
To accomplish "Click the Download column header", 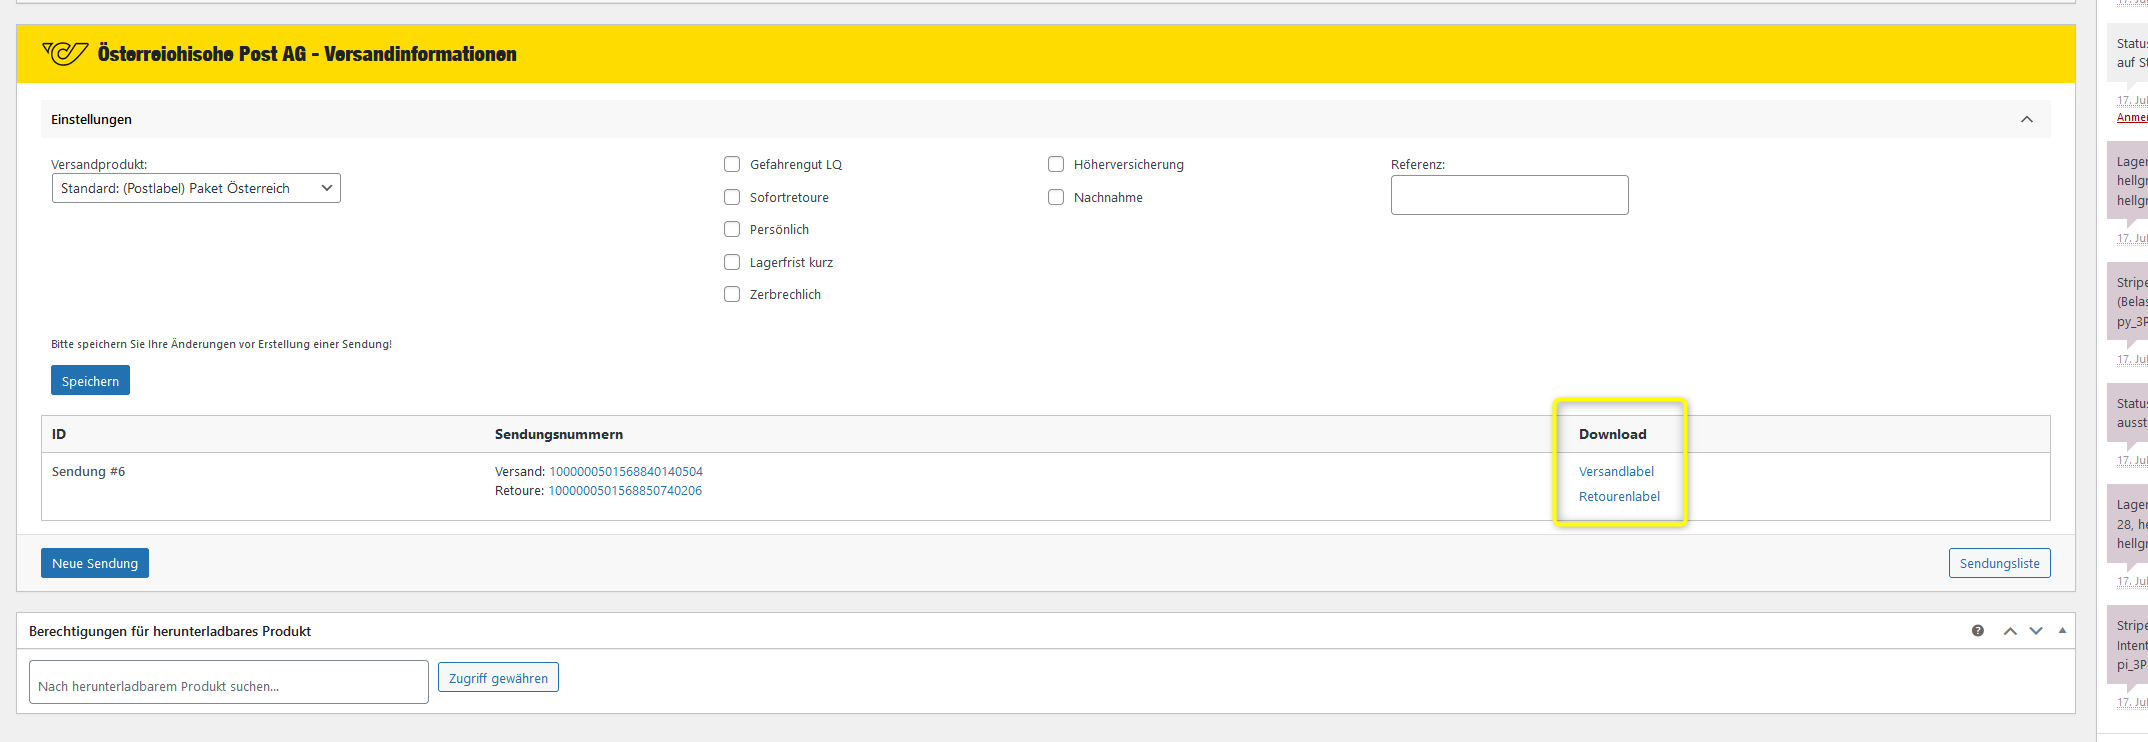I will click(1612, 434).
